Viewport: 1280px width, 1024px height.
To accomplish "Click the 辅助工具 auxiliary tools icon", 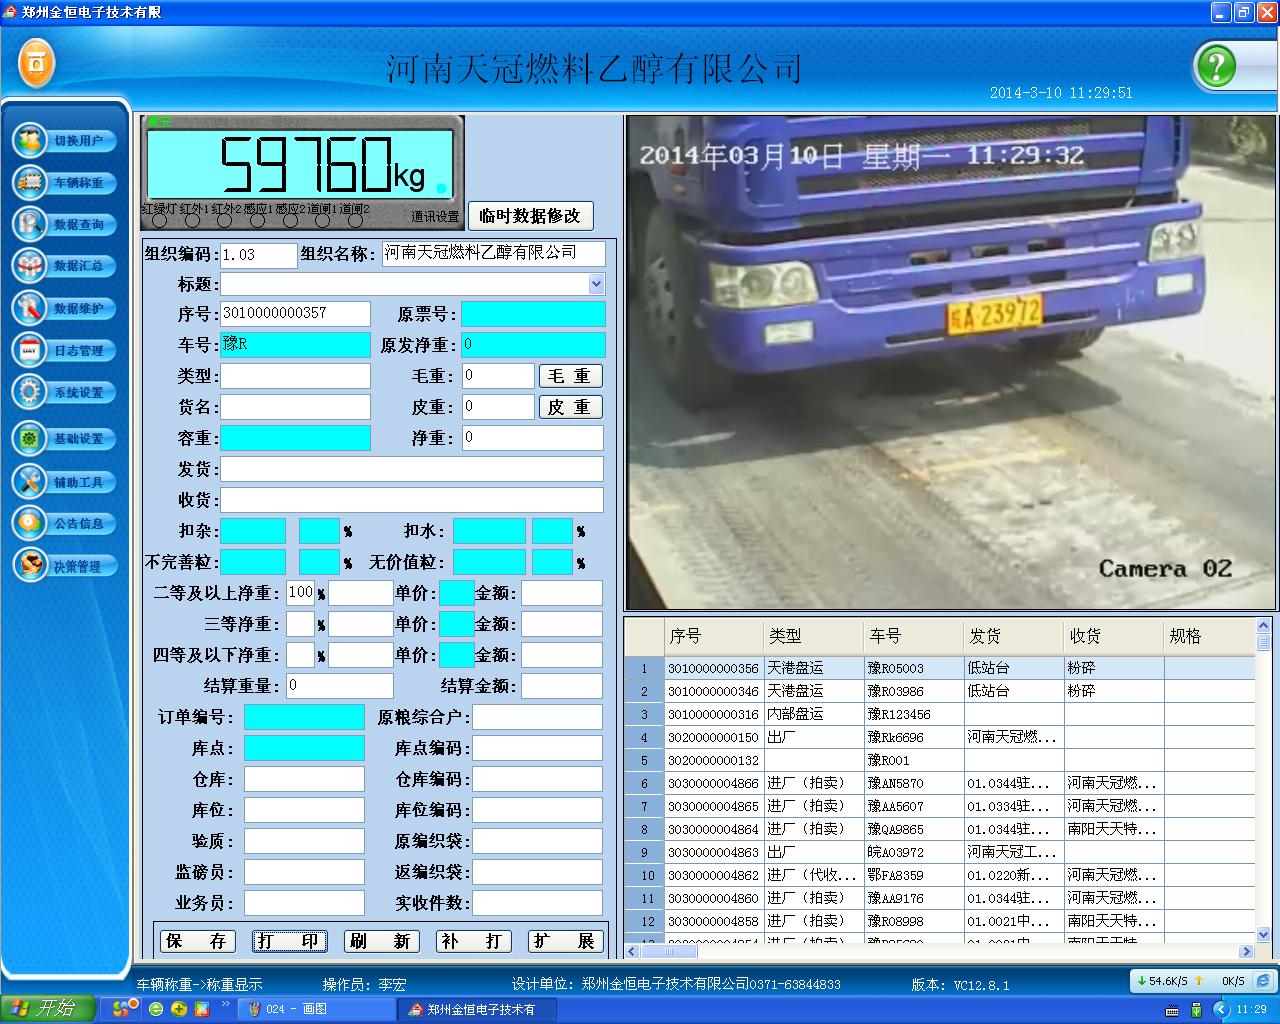I will coord(30,482).
